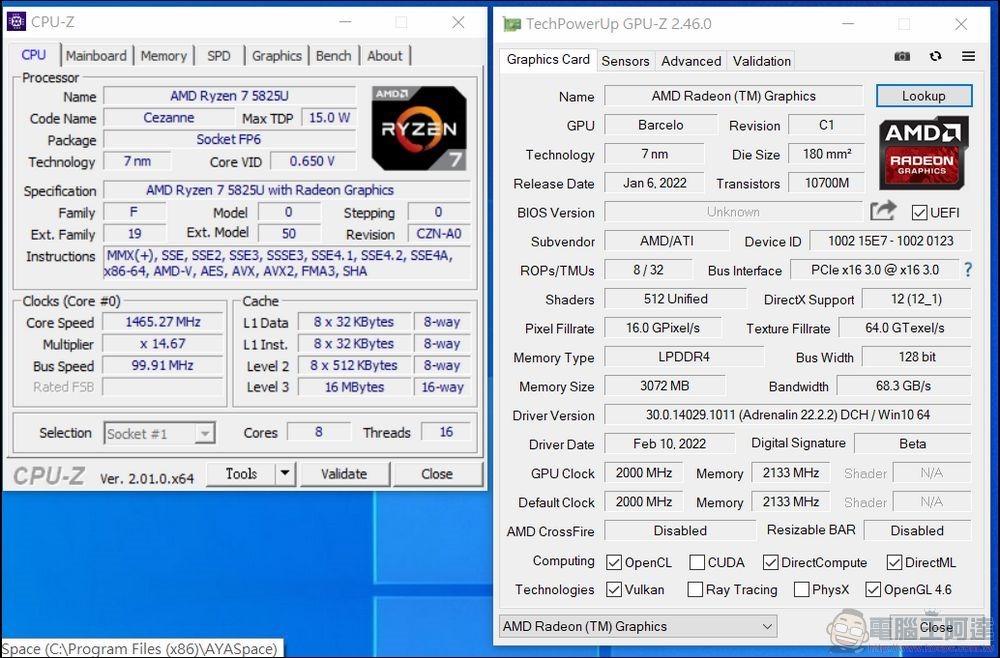Switch to the Mainboard tab
Viewport: 1000px width, 658px height.
tap(96, 56)
